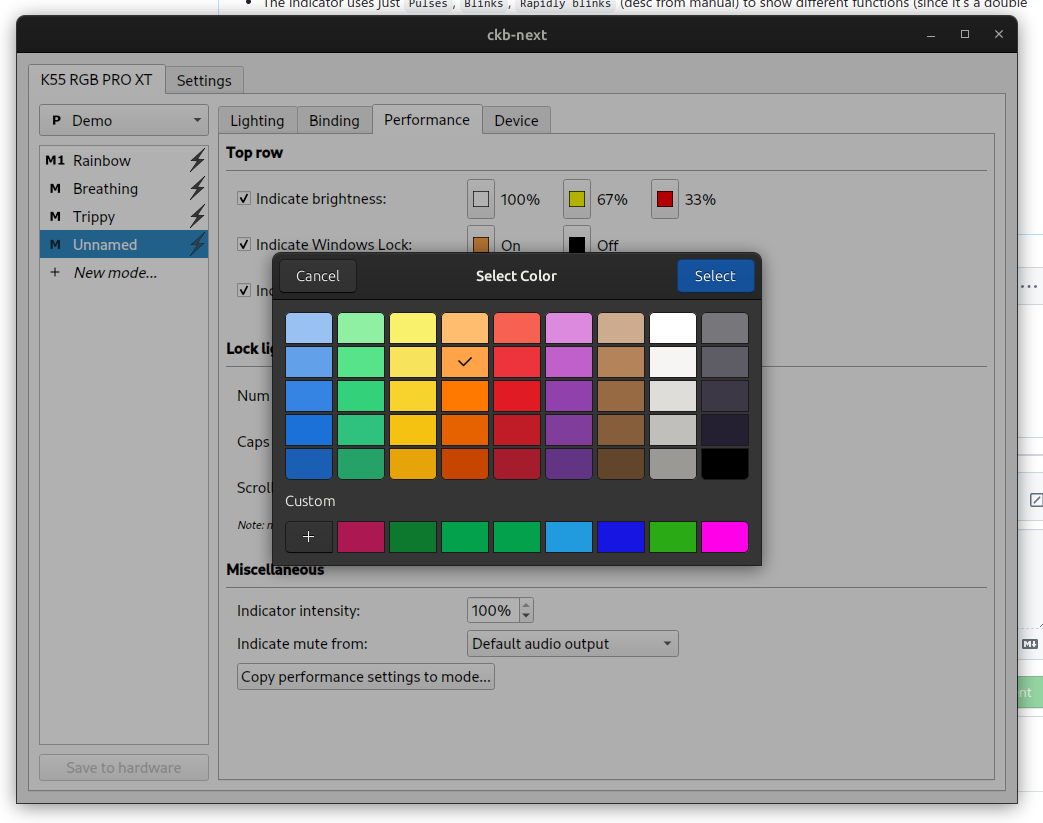Pick the lightest blue palette color
1043x823 pixels.
(x=309, y=328)
